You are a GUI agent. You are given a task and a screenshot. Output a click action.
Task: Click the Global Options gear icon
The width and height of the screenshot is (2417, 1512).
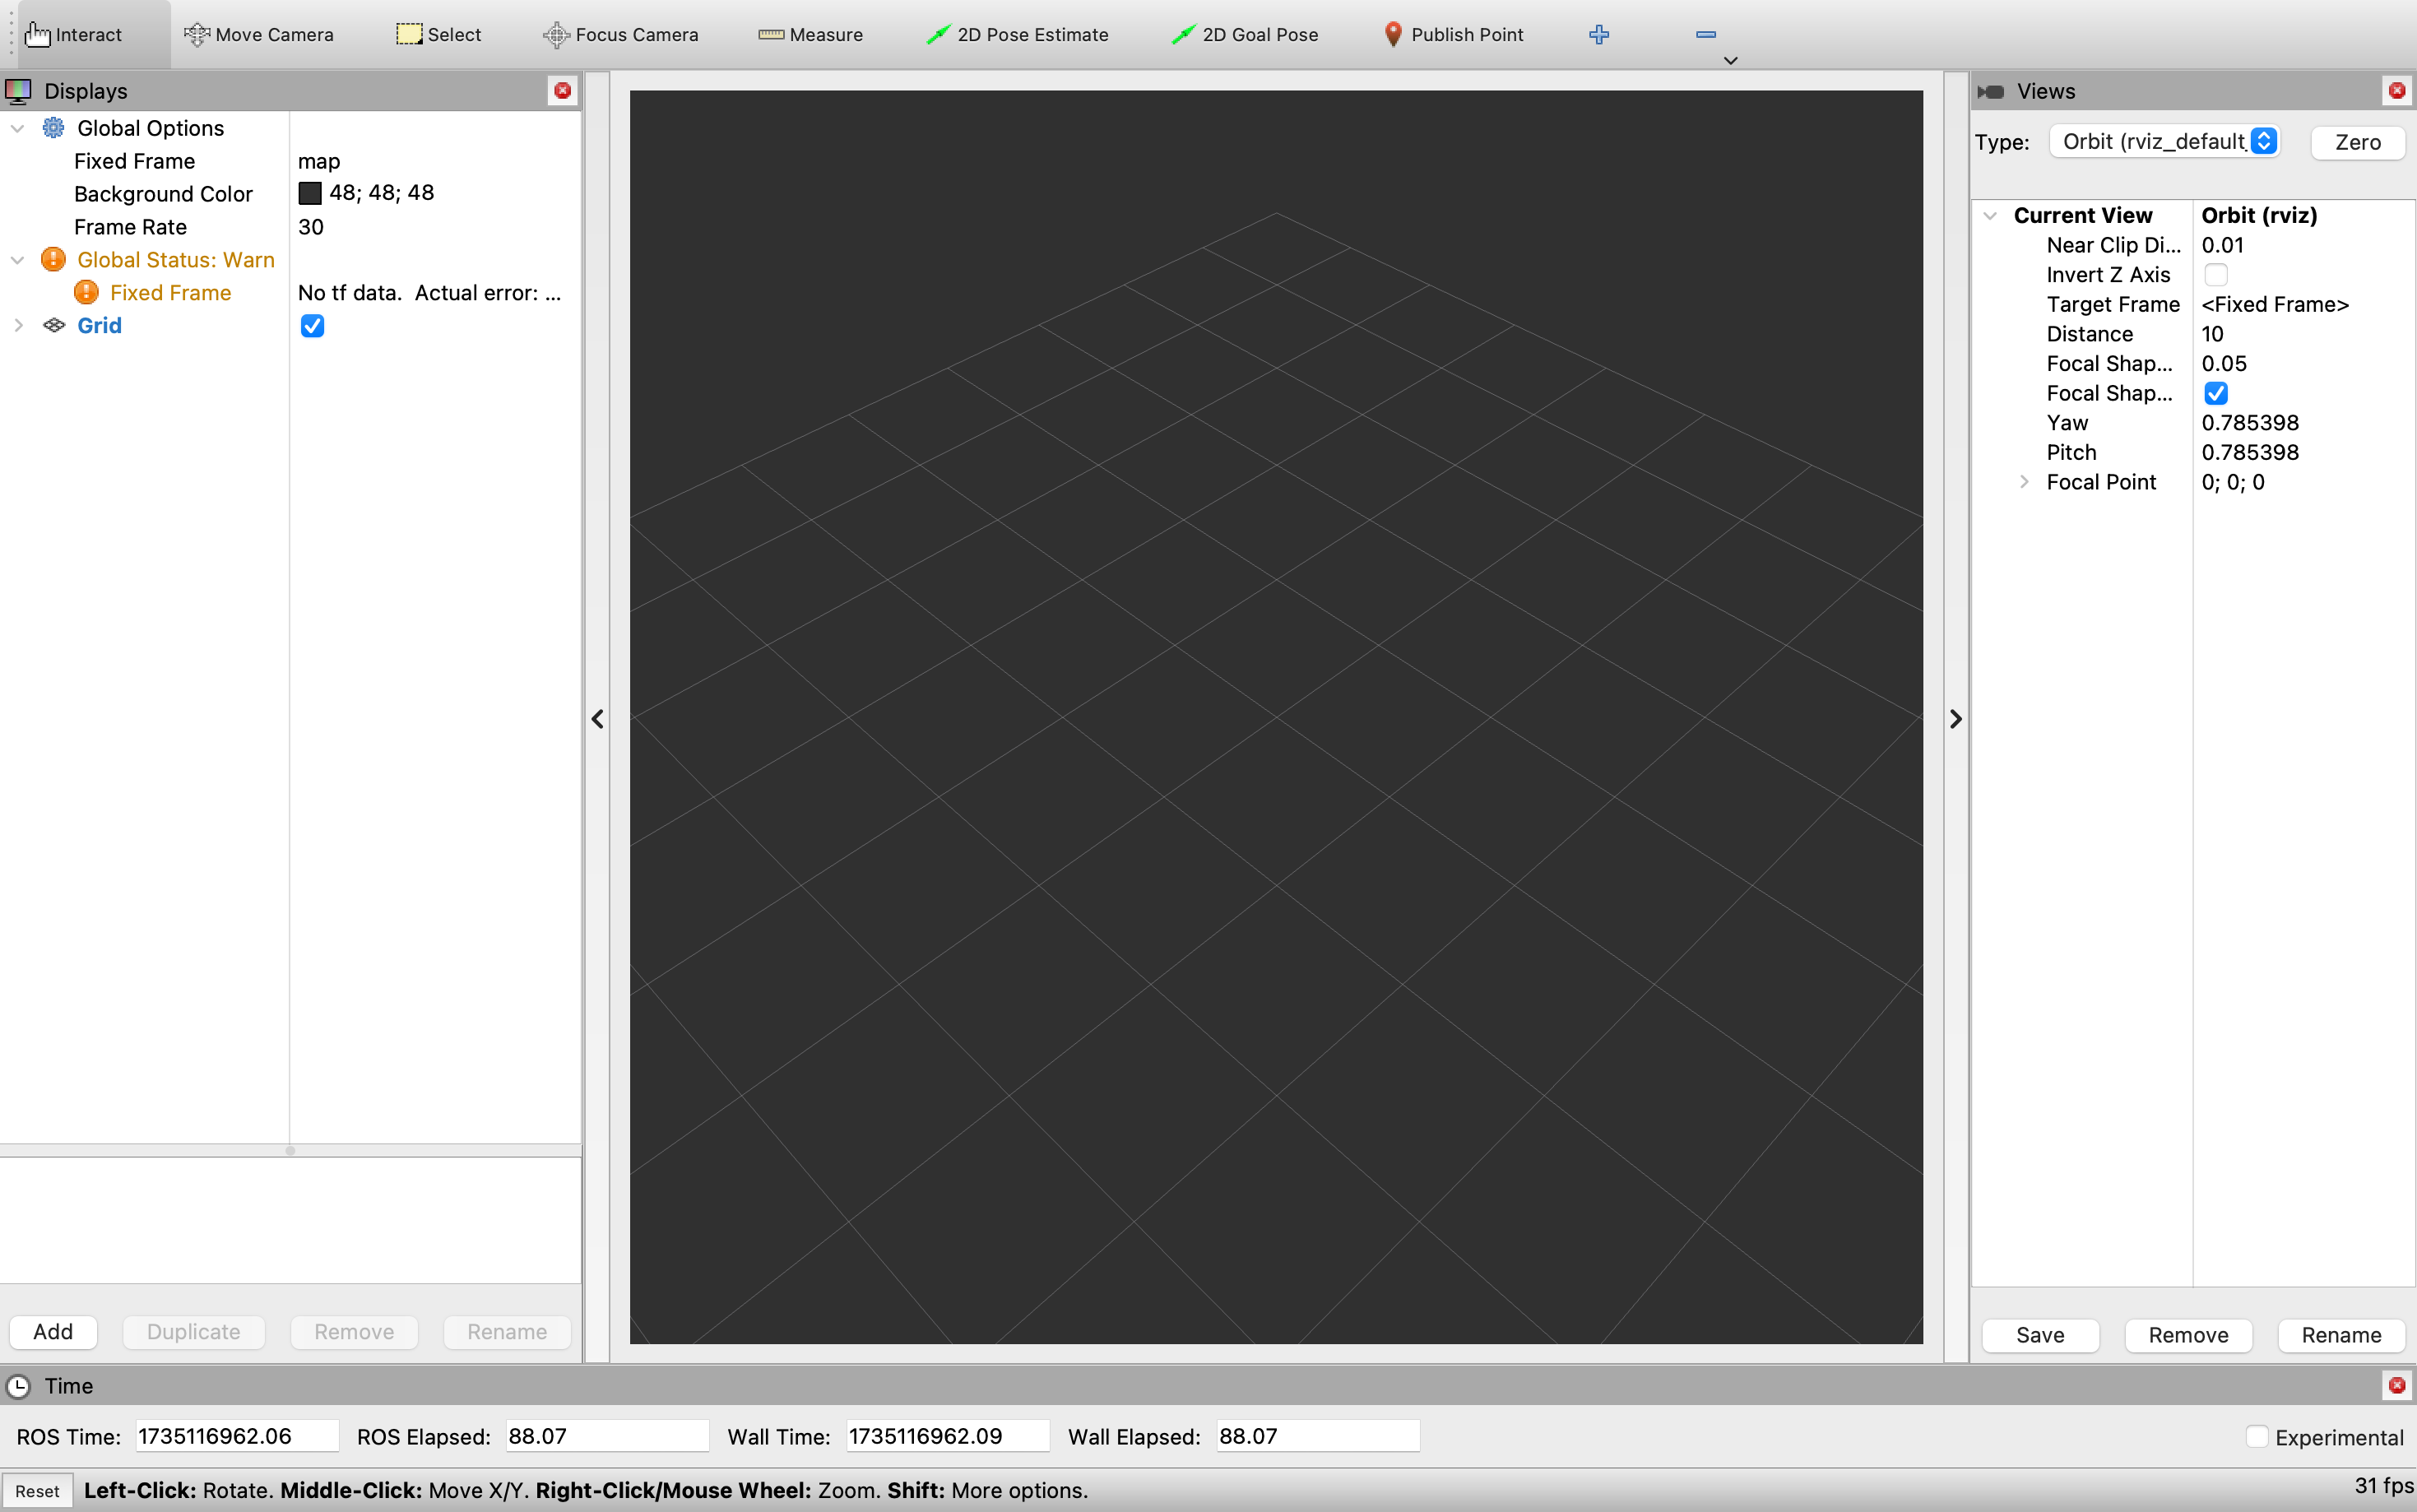pos(54,128)
